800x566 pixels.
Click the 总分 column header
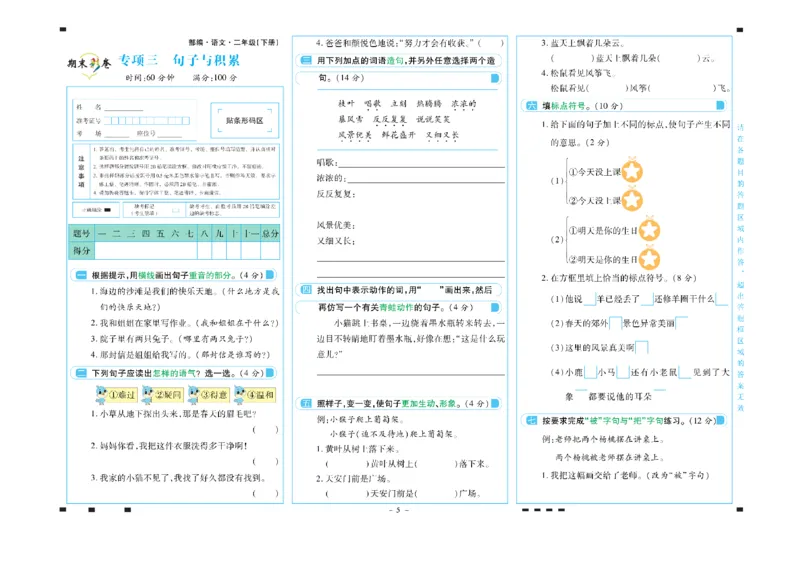tap(270, 233)
